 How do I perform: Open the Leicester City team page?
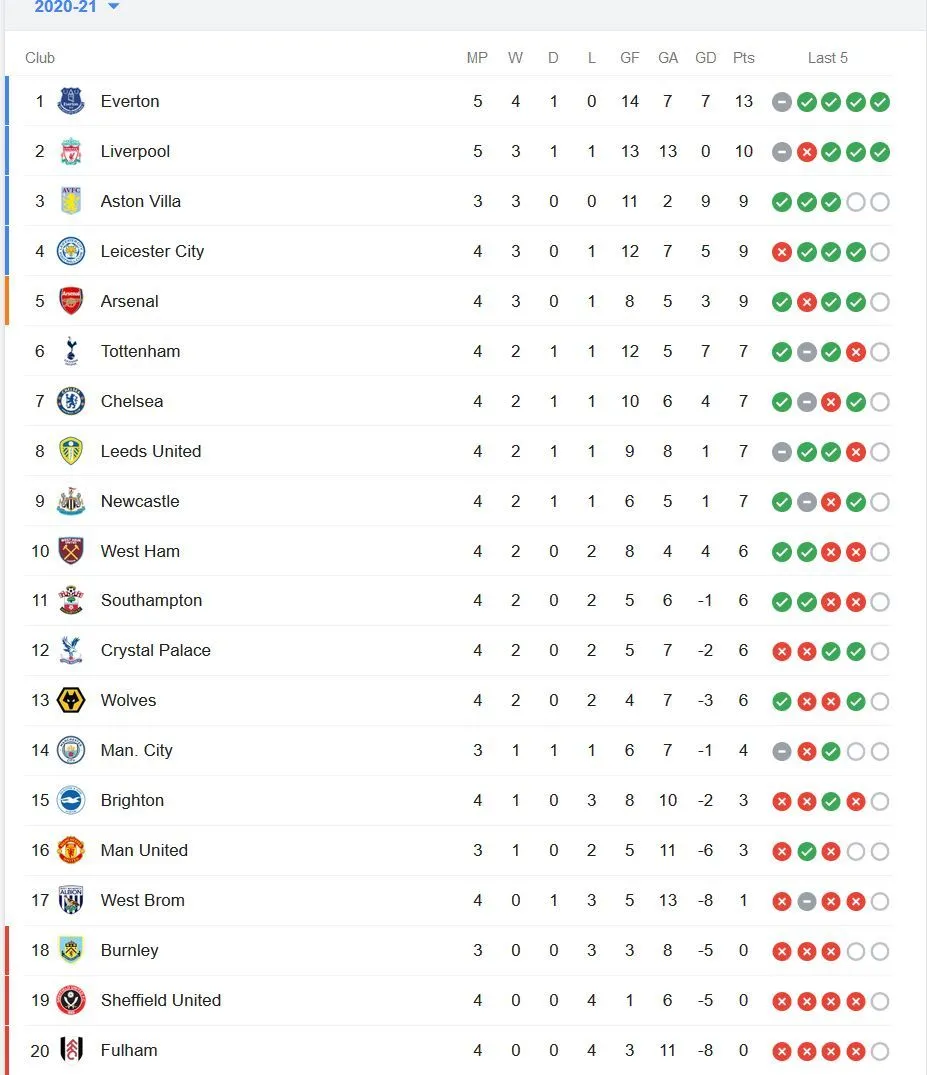pyautogui.click(x=152, y=251)
